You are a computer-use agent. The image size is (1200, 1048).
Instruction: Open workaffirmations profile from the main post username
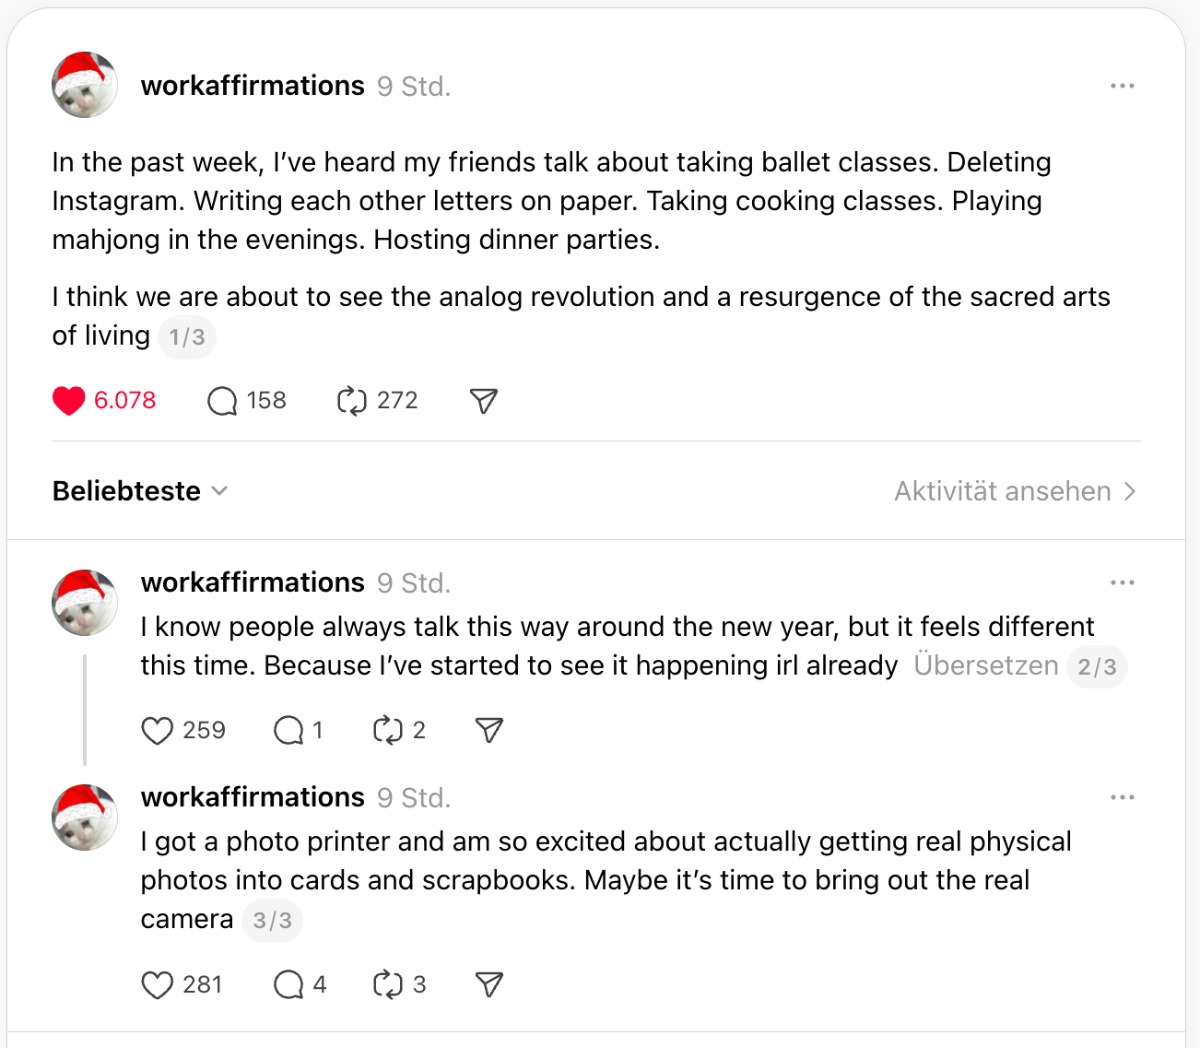(252, 86)
